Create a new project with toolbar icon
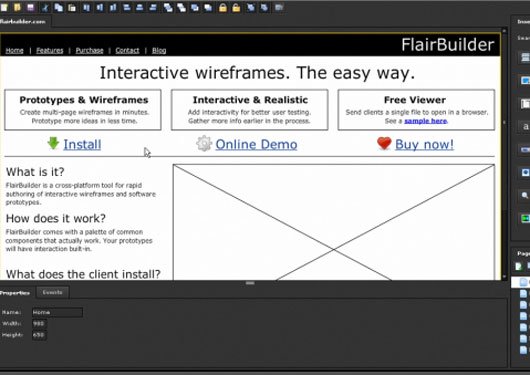Image resolution: width=530 pixels, height=375 pixels. tap(4, 7)
